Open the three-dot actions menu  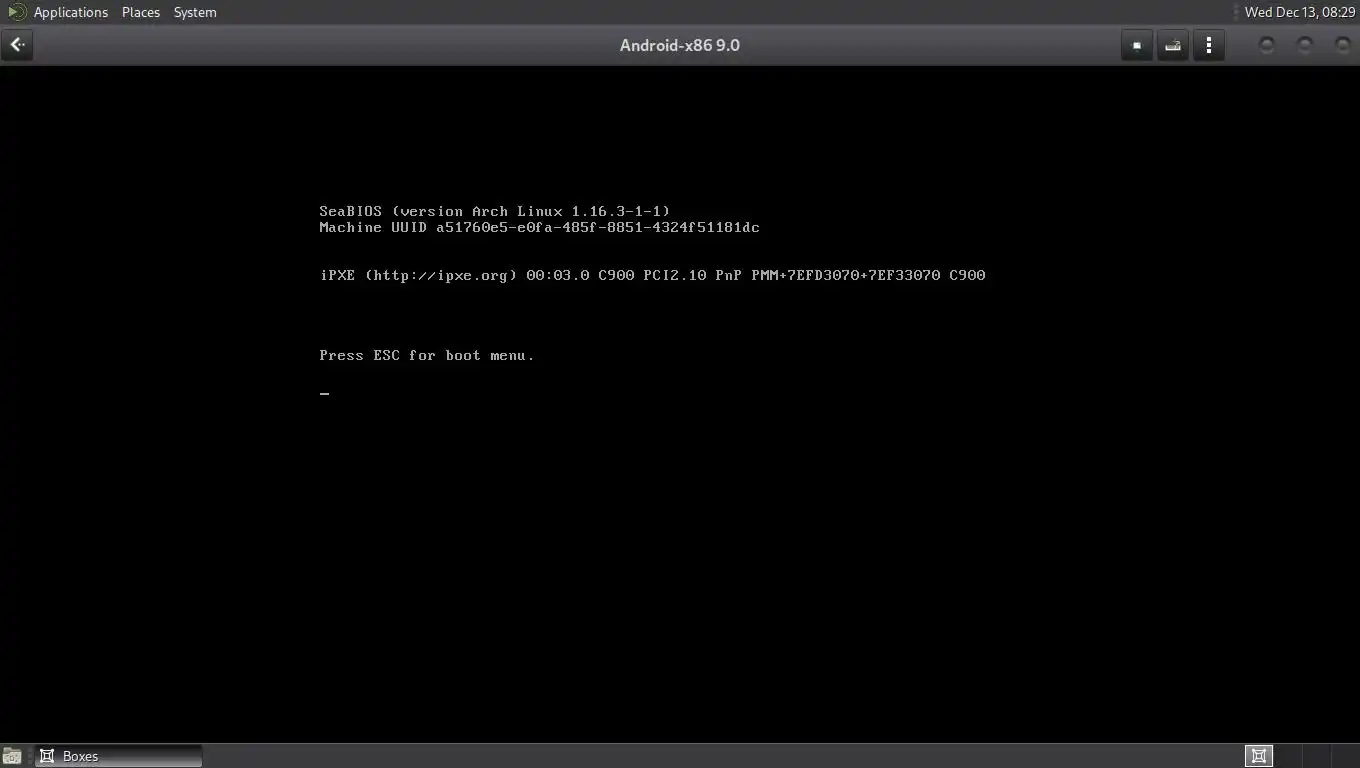1209,45
